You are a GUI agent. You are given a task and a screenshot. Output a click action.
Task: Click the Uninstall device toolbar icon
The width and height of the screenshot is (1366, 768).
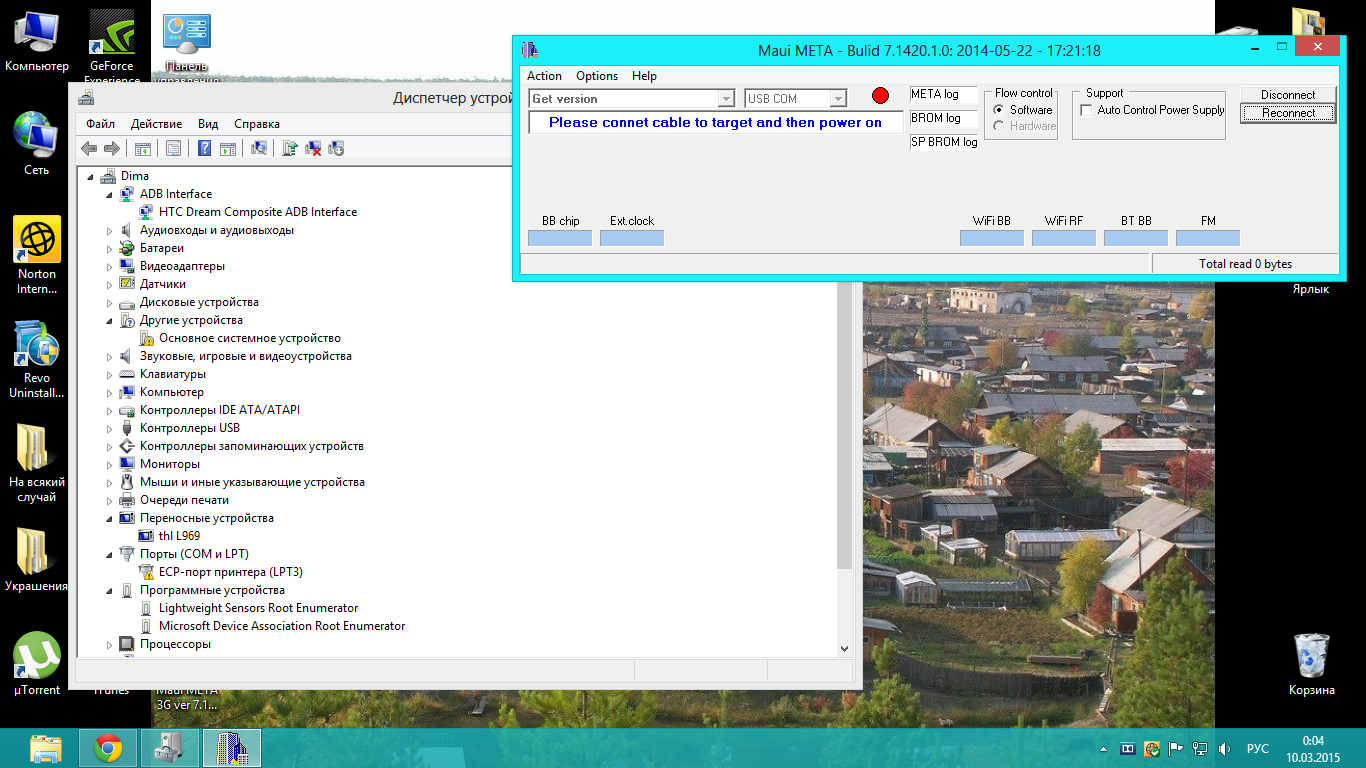pos(313,148)
